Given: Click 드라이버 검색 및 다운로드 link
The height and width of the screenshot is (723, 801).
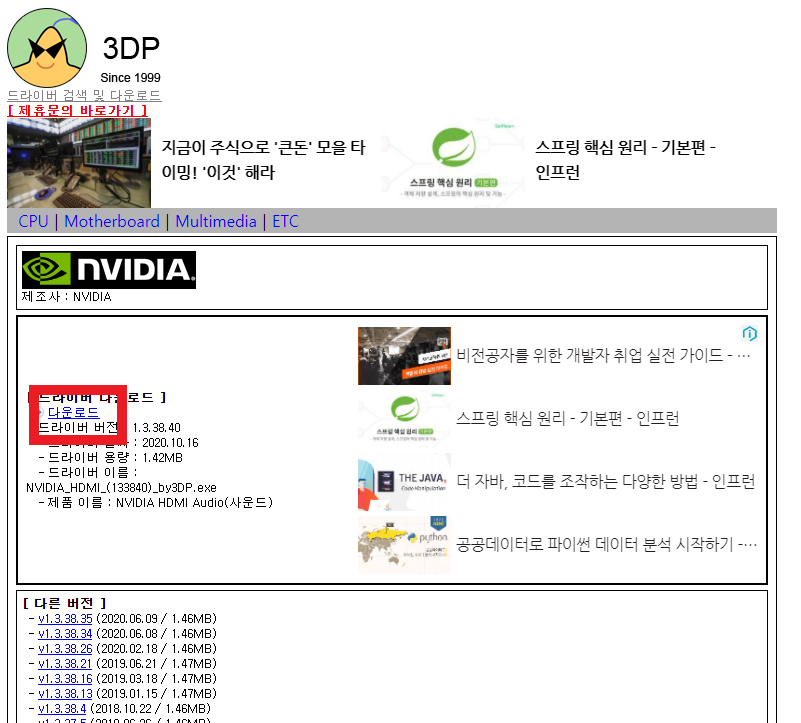Looking at the screenshot, I should click(x=84, y=96).
